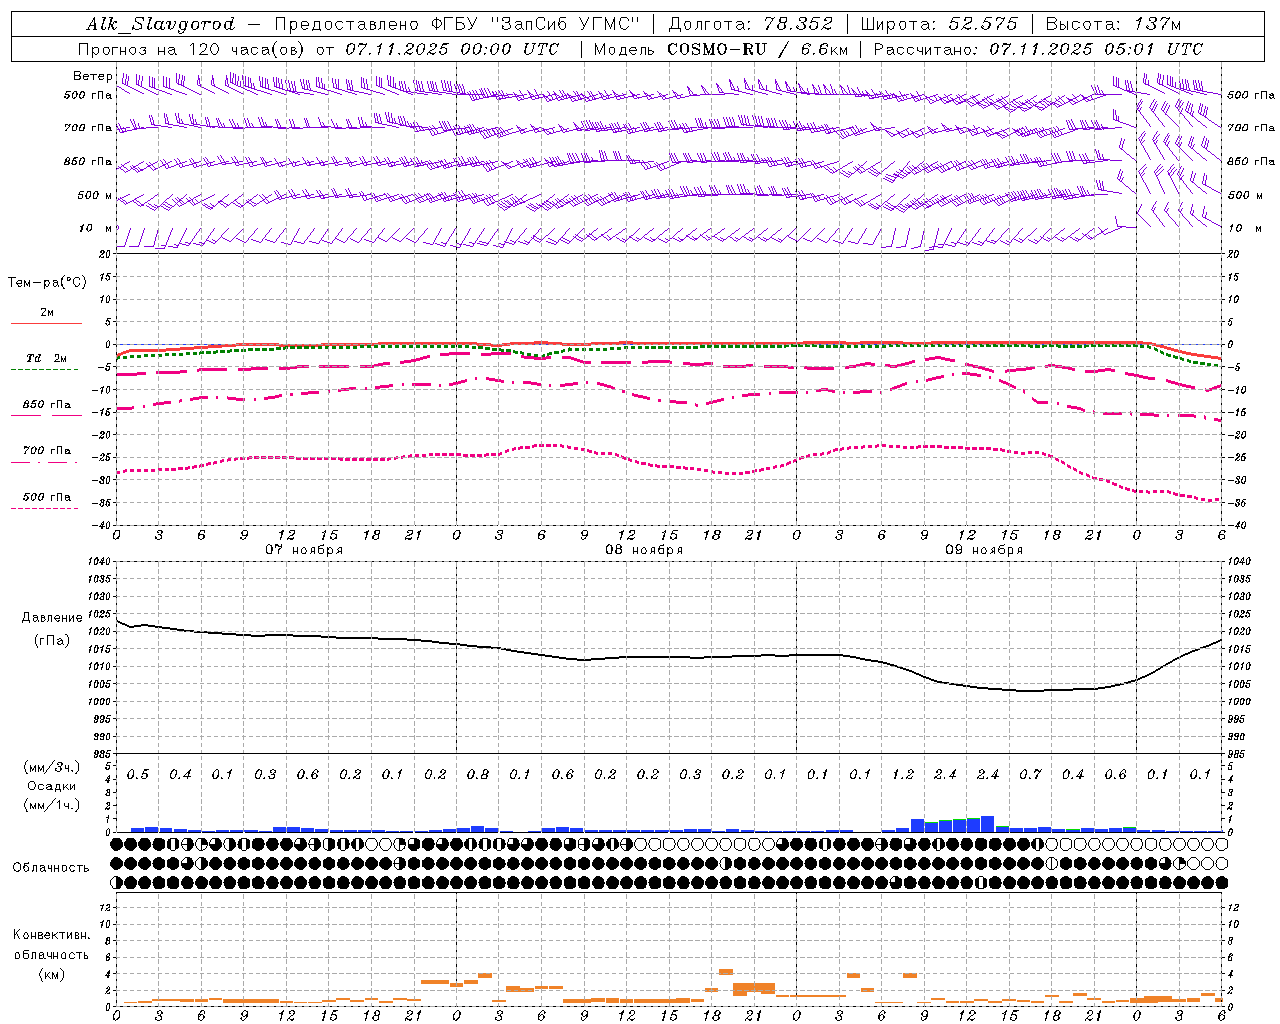Image resolution: width=1280 pixels, height=1024 pixels.
Task: Select the (мм/3ч.) precipitation unit label
Action: click(51, 767)
